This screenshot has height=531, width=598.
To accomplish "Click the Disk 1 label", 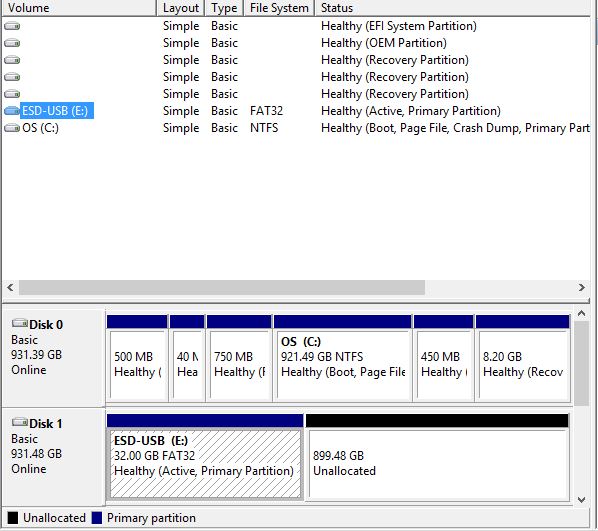I will point(46,423).
